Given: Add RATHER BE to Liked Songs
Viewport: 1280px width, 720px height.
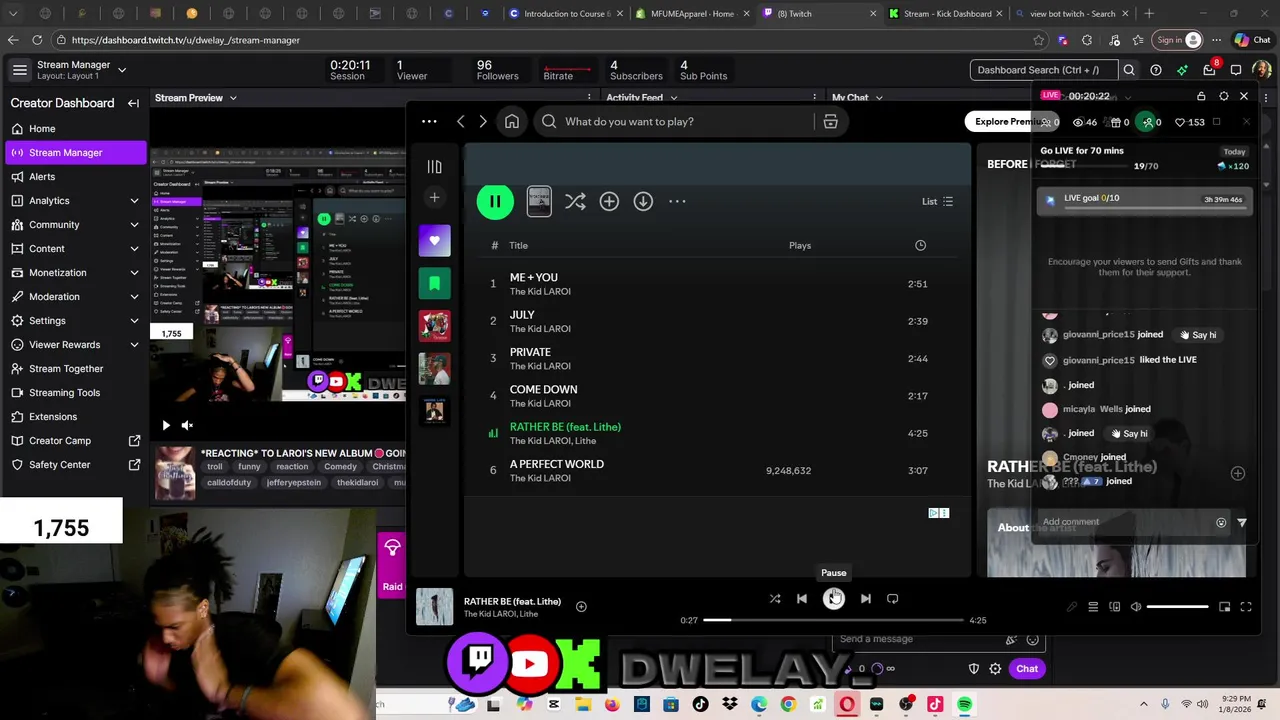Looking at the screenshot, I should [x=581, y=606].
